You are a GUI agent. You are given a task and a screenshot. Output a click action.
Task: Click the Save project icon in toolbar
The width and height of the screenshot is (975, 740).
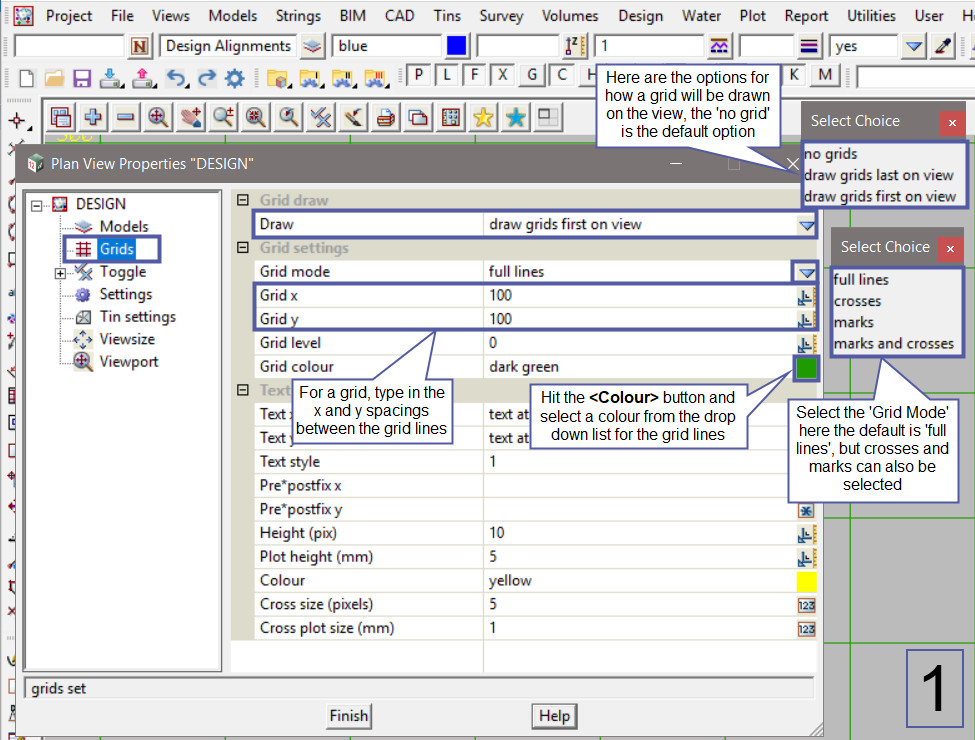(x=82, y=78)
